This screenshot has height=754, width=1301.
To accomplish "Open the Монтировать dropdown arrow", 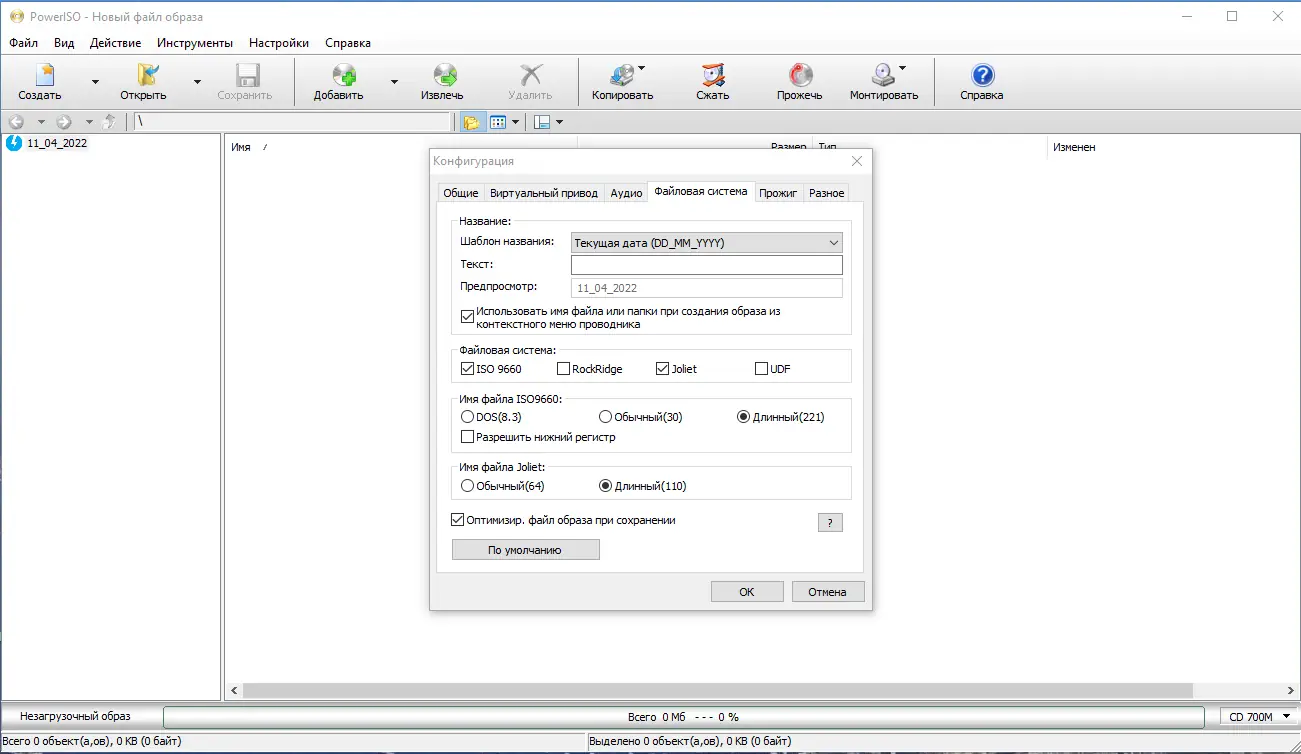I will point(903,69).
